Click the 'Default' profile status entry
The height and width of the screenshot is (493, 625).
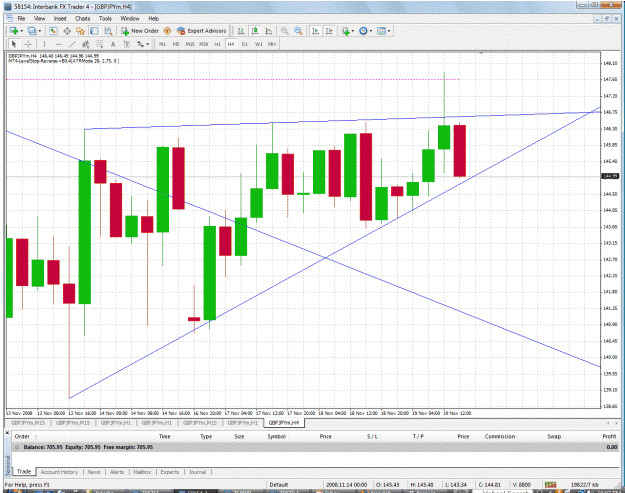click(x=279, y=485)
